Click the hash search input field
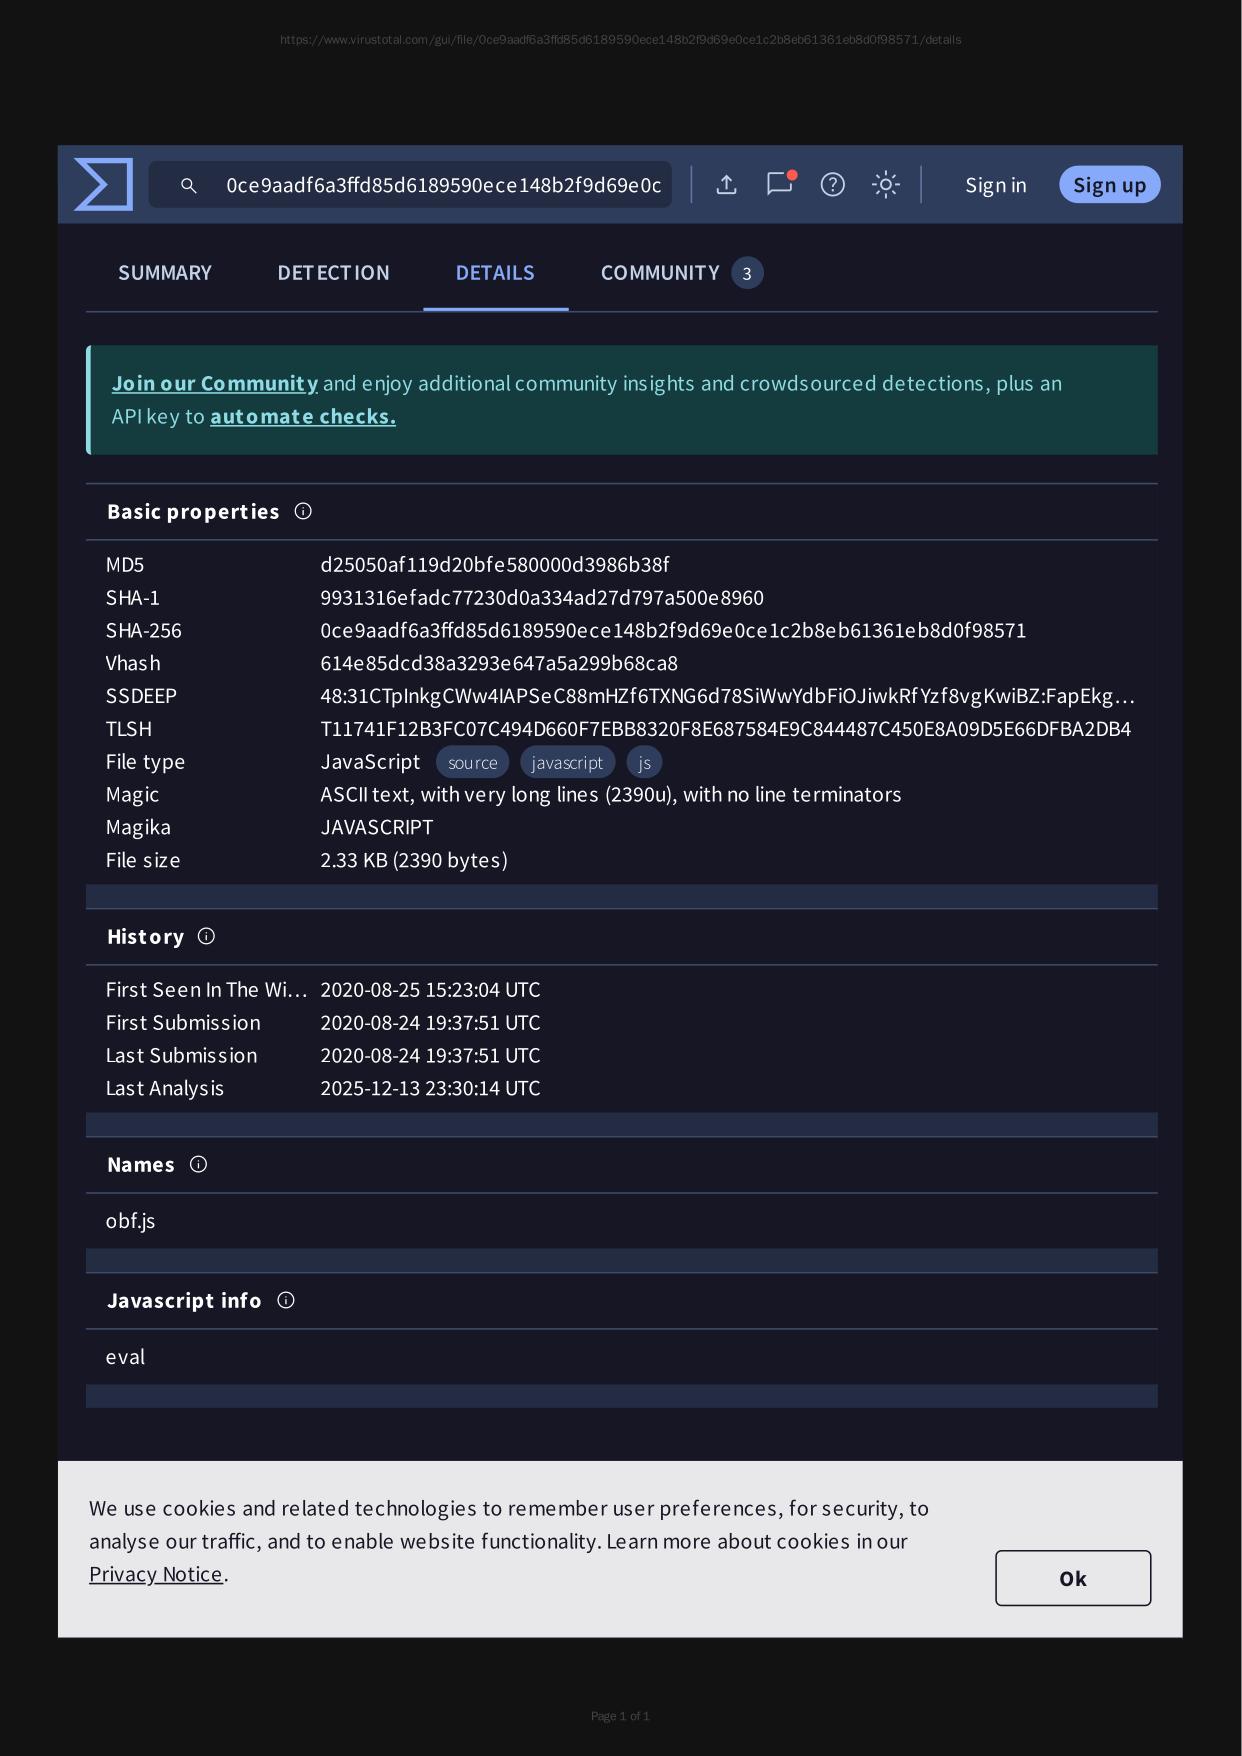The width and height of the screenshot is (1242, 1756). [443, 186]
